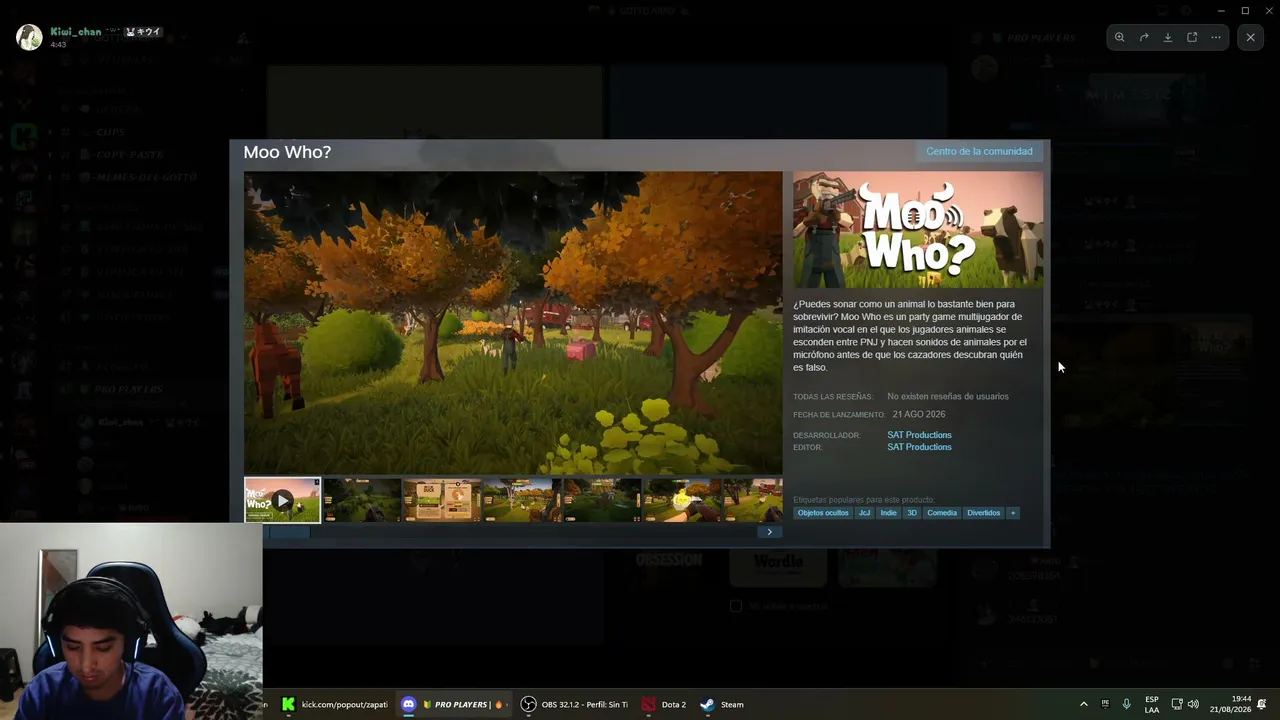Viewport: 1280px width, 720px height.
Task: Click the Moo Who? game title
Action: 287,152
